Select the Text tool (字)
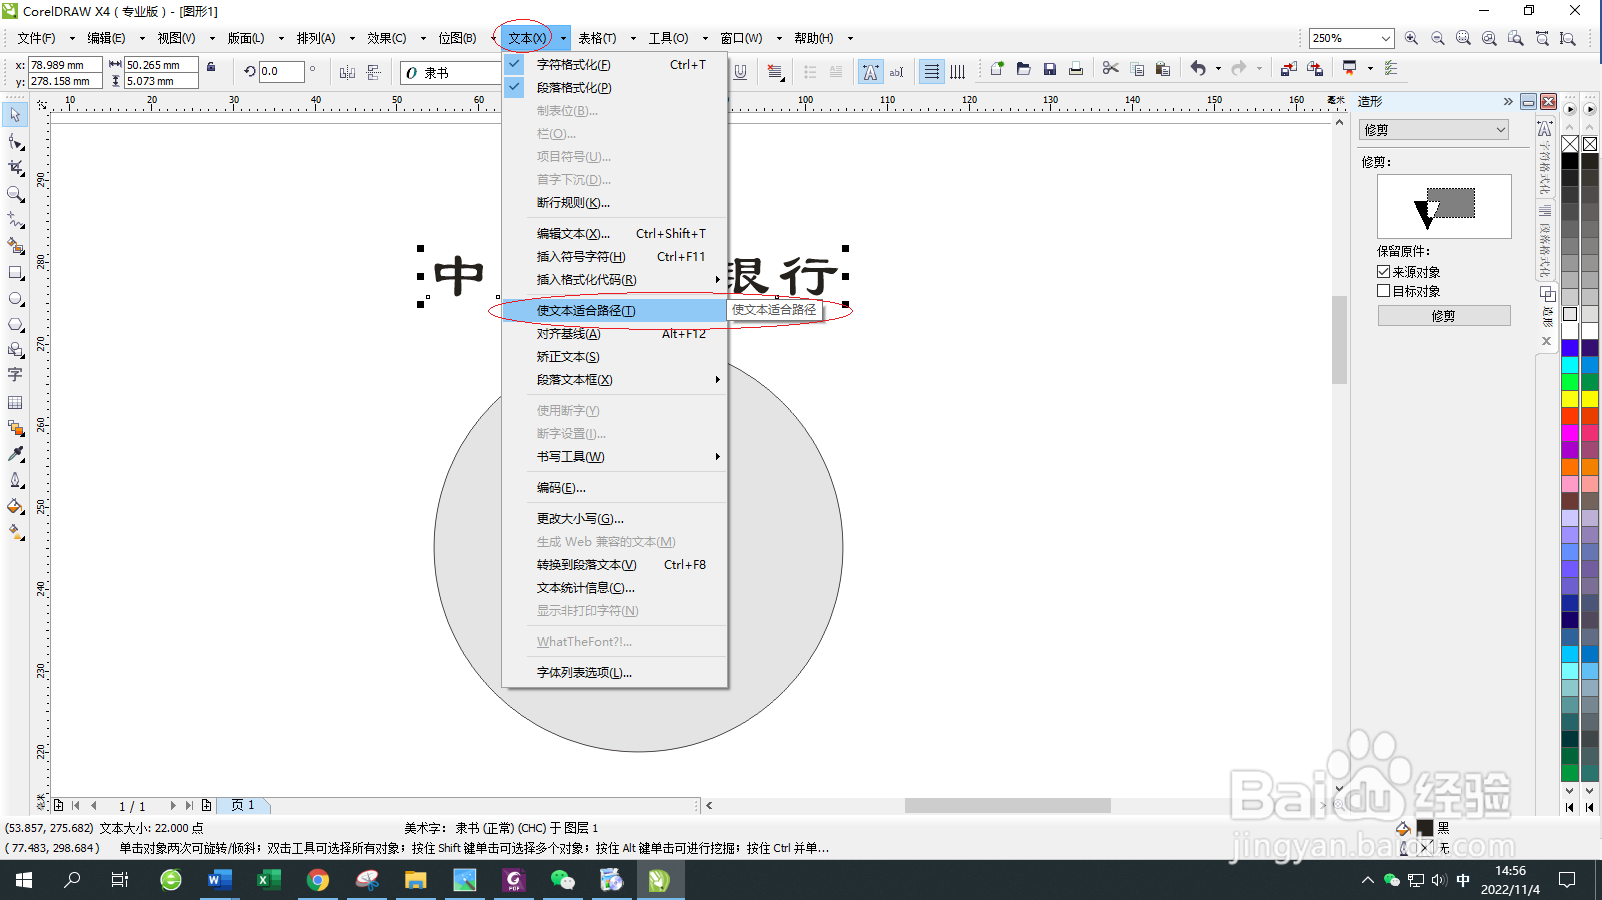The width and height of the screenshot is (1602, 900). (15, 375)
